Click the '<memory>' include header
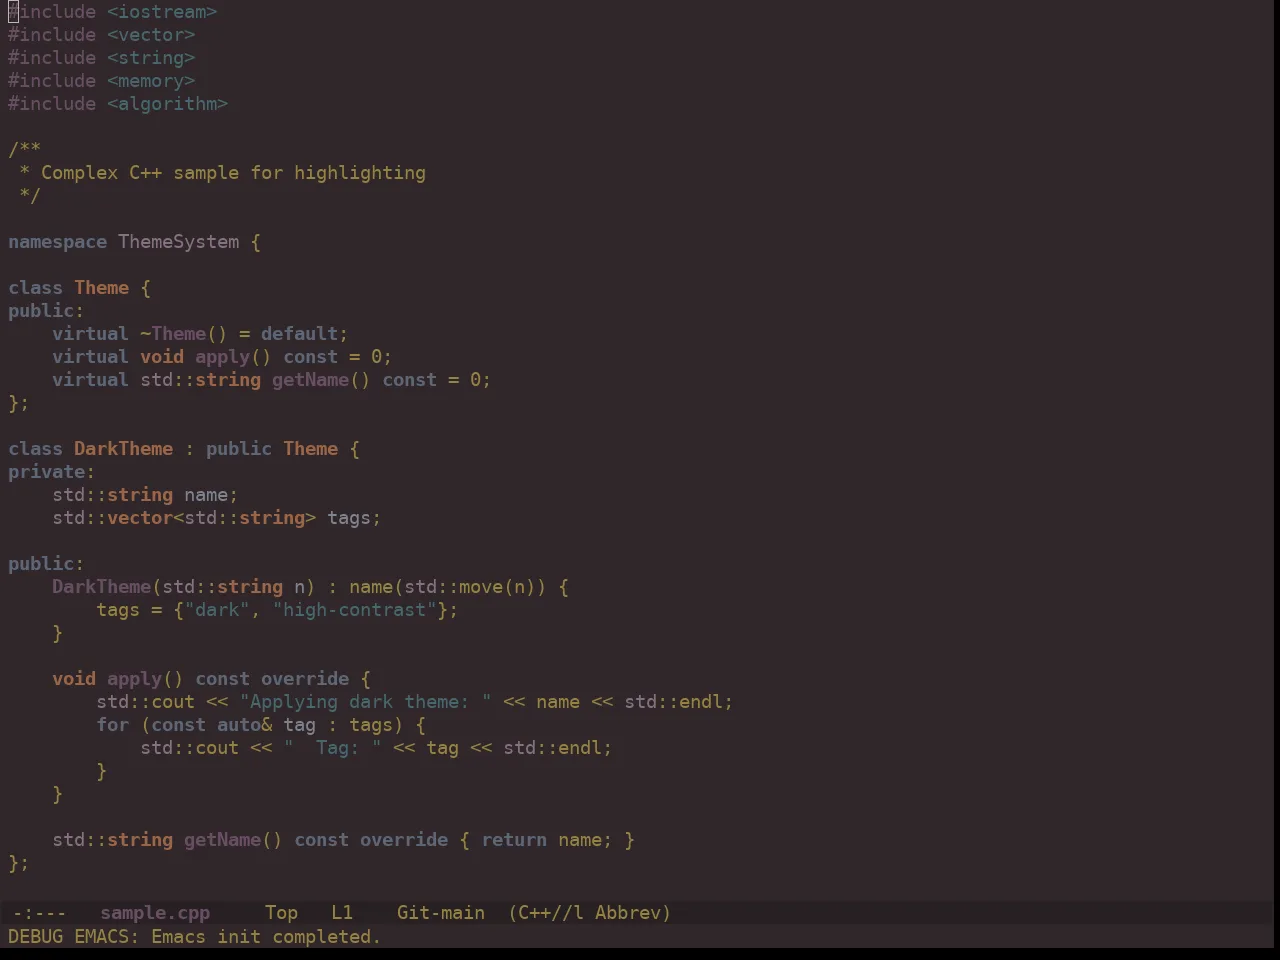The image size is (1280, 960). point(151,81)
